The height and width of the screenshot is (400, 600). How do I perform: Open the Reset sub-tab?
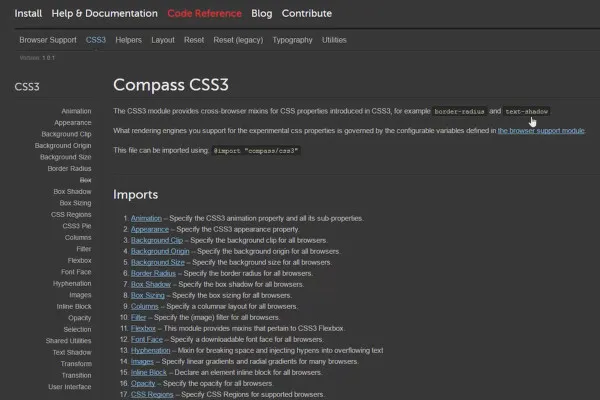(194, 40)
